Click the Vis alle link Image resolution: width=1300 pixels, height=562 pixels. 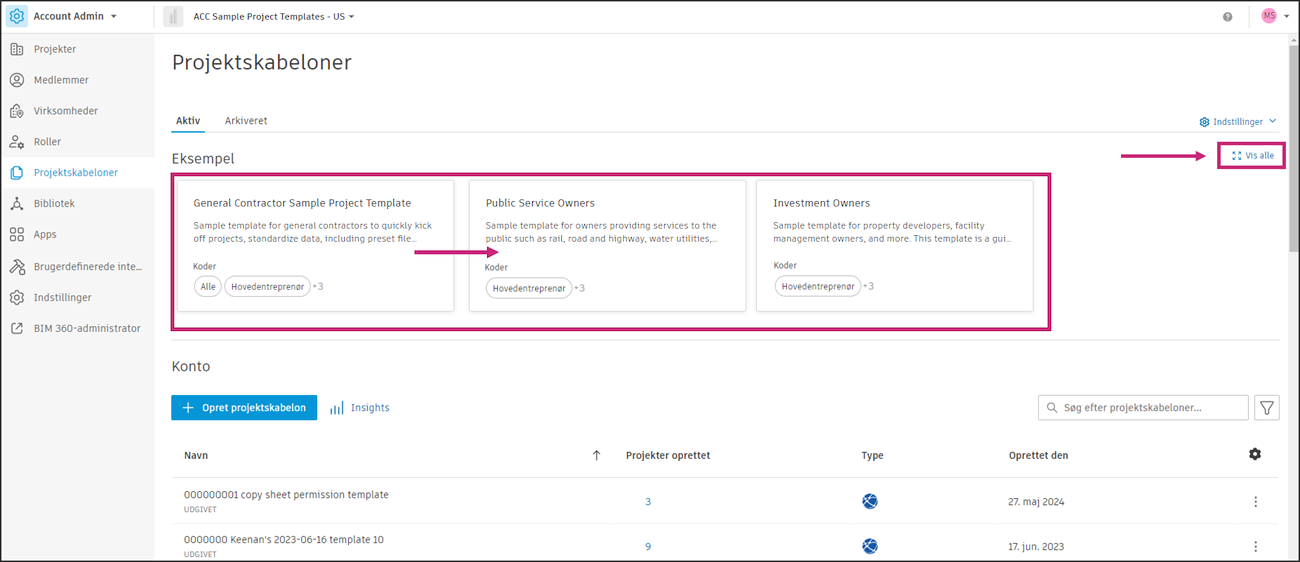[1253, 156]
